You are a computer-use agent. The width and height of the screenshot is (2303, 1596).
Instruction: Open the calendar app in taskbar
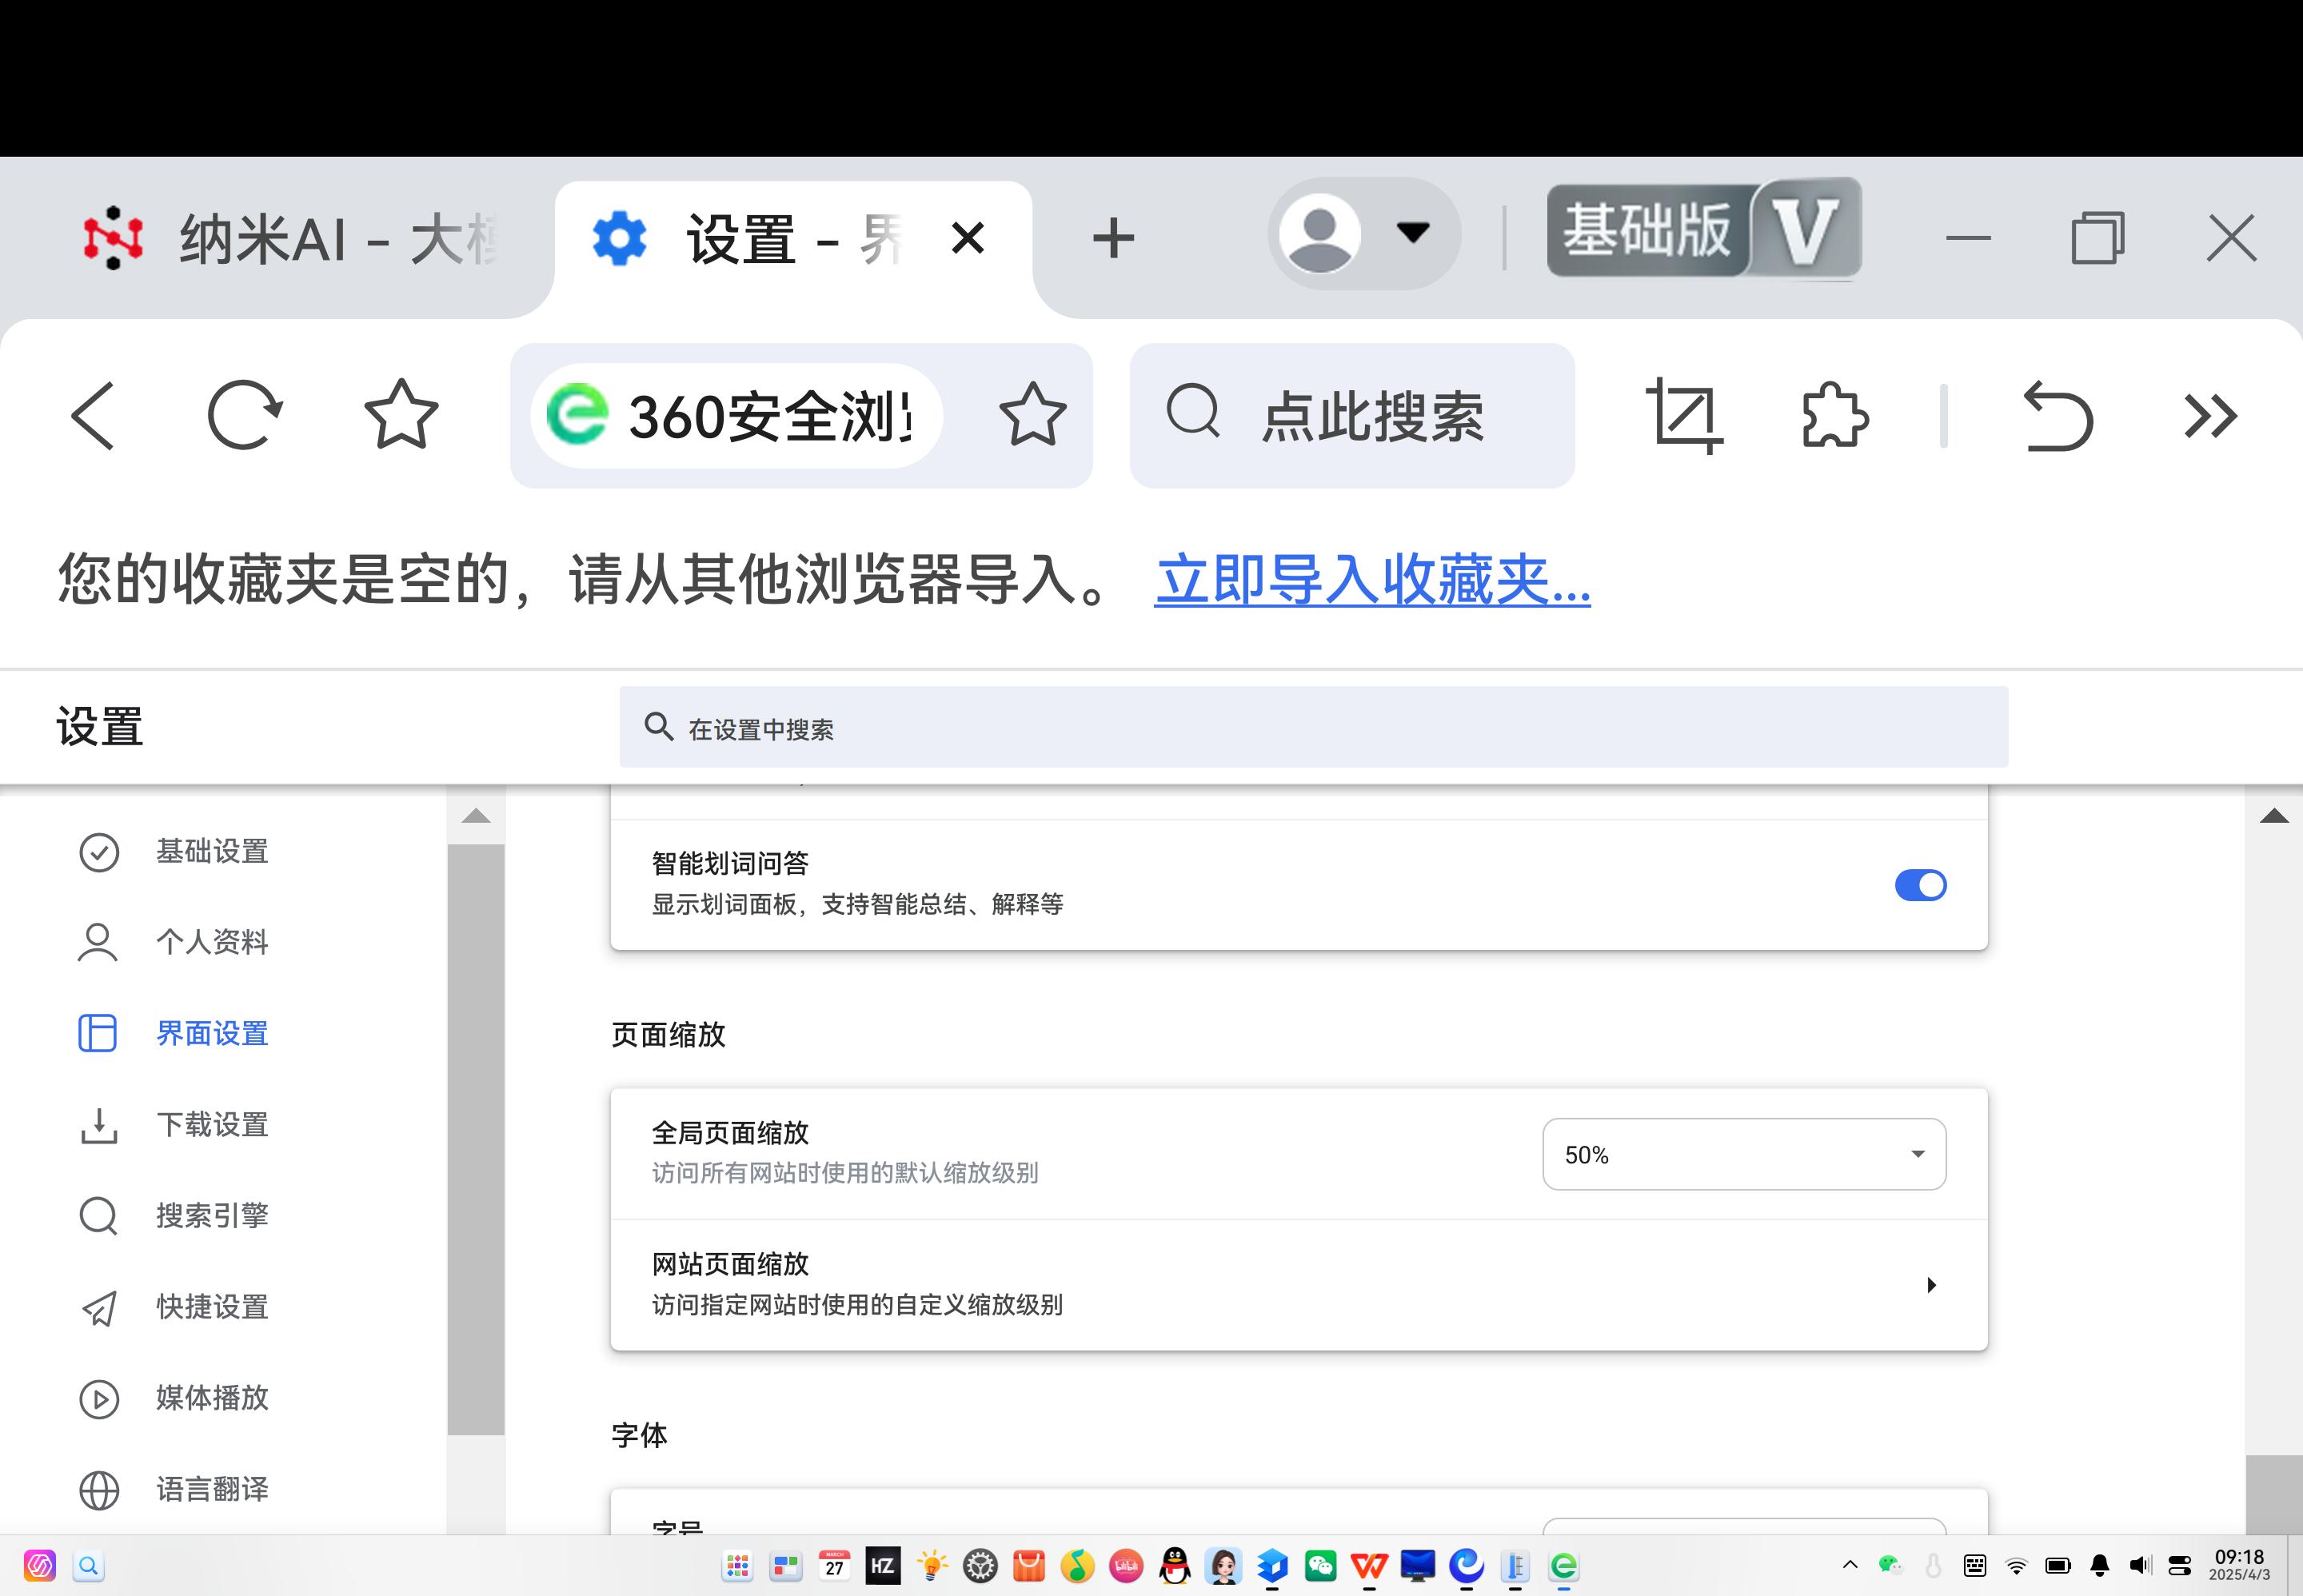(834, 1566)
